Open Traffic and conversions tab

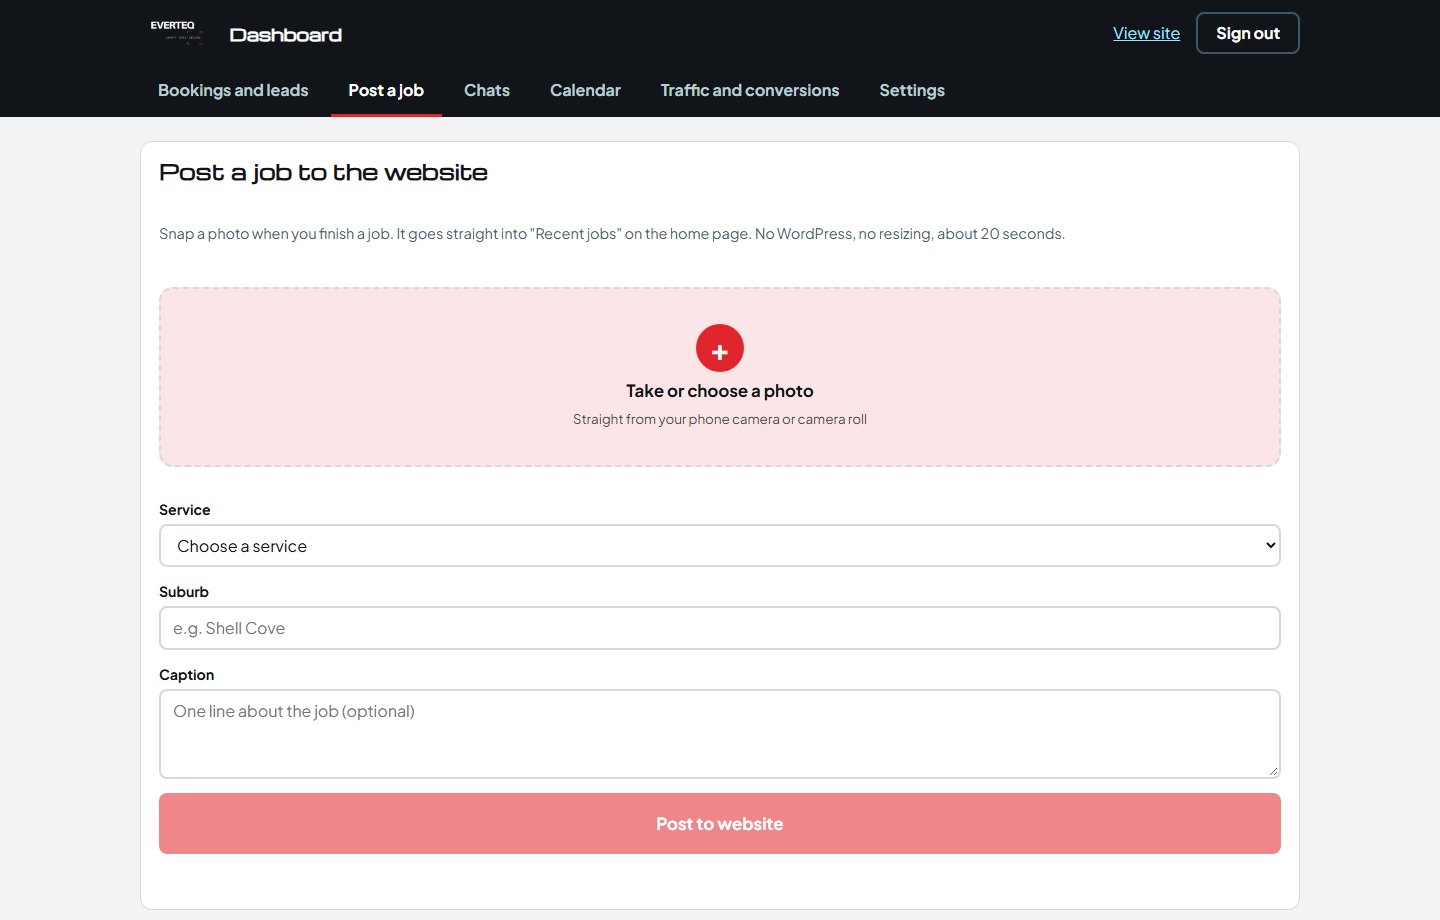pos(750,90)
